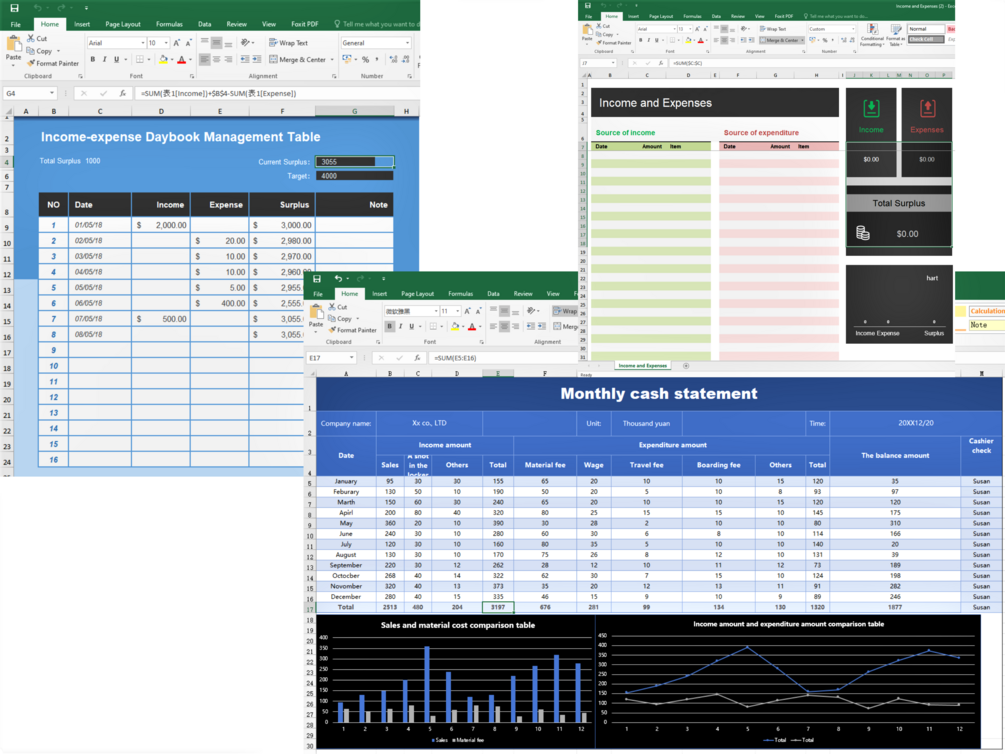Screen dimensions: 1005x754
Task: Click Copy in the Daybook window ribbon
Action: click(x=39, y=51)
